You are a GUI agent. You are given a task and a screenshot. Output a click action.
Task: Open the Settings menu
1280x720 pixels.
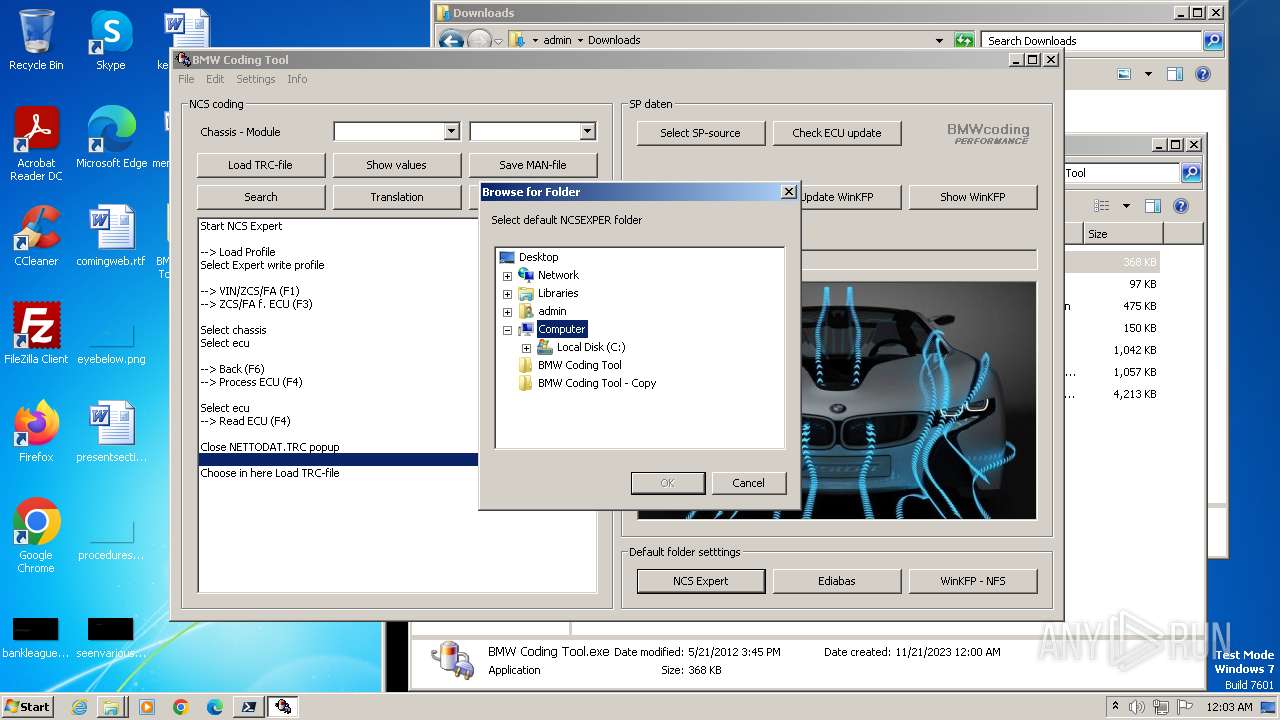[256, 79]
